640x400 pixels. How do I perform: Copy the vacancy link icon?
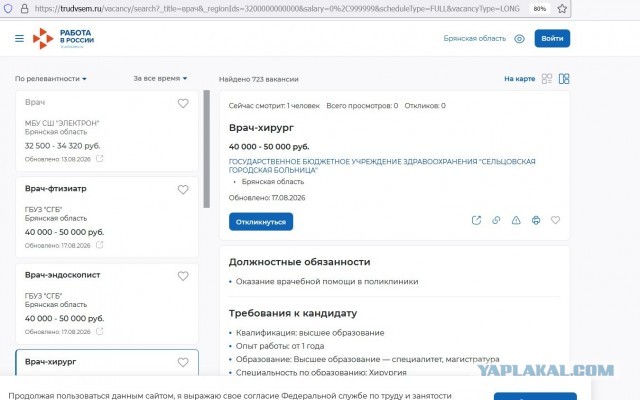pyautogui.click(x=496, y=220)
